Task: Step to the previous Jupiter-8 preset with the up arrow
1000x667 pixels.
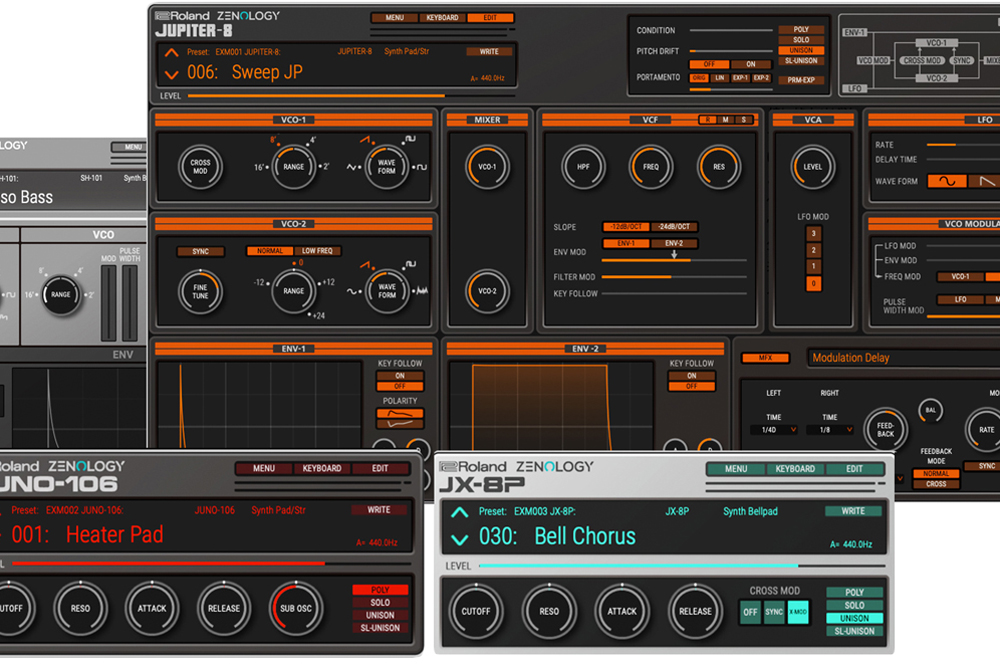Action: (x=171, y=53)
